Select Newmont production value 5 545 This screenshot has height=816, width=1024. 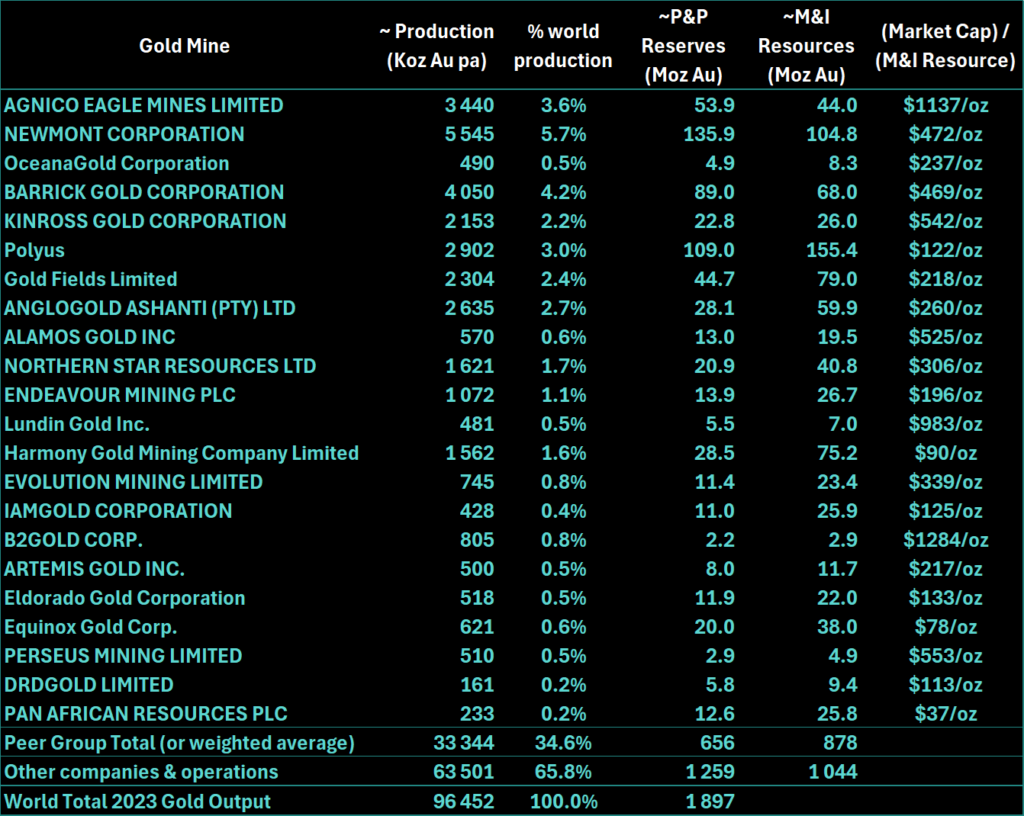point(470,134)
